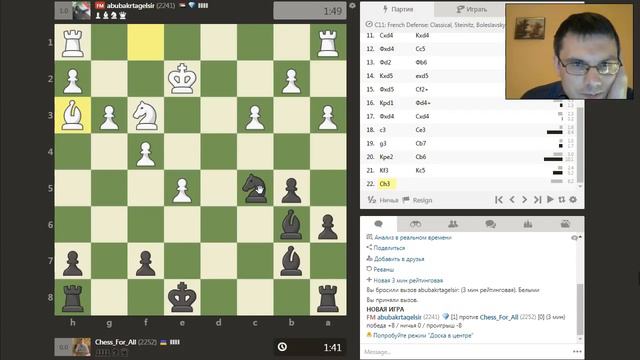The width and height of the screenshot is (640, 360).
Task: Step back one move with previous arrow
Action: (512, 200)
